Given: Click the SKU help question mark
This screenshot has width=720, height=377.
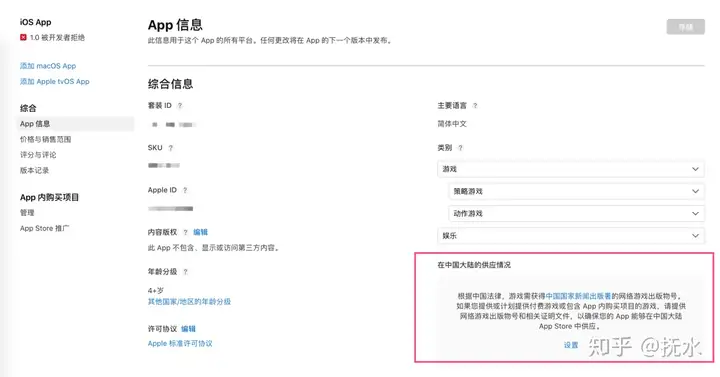Looking at the screenshot, I should [x=170, y=148].
